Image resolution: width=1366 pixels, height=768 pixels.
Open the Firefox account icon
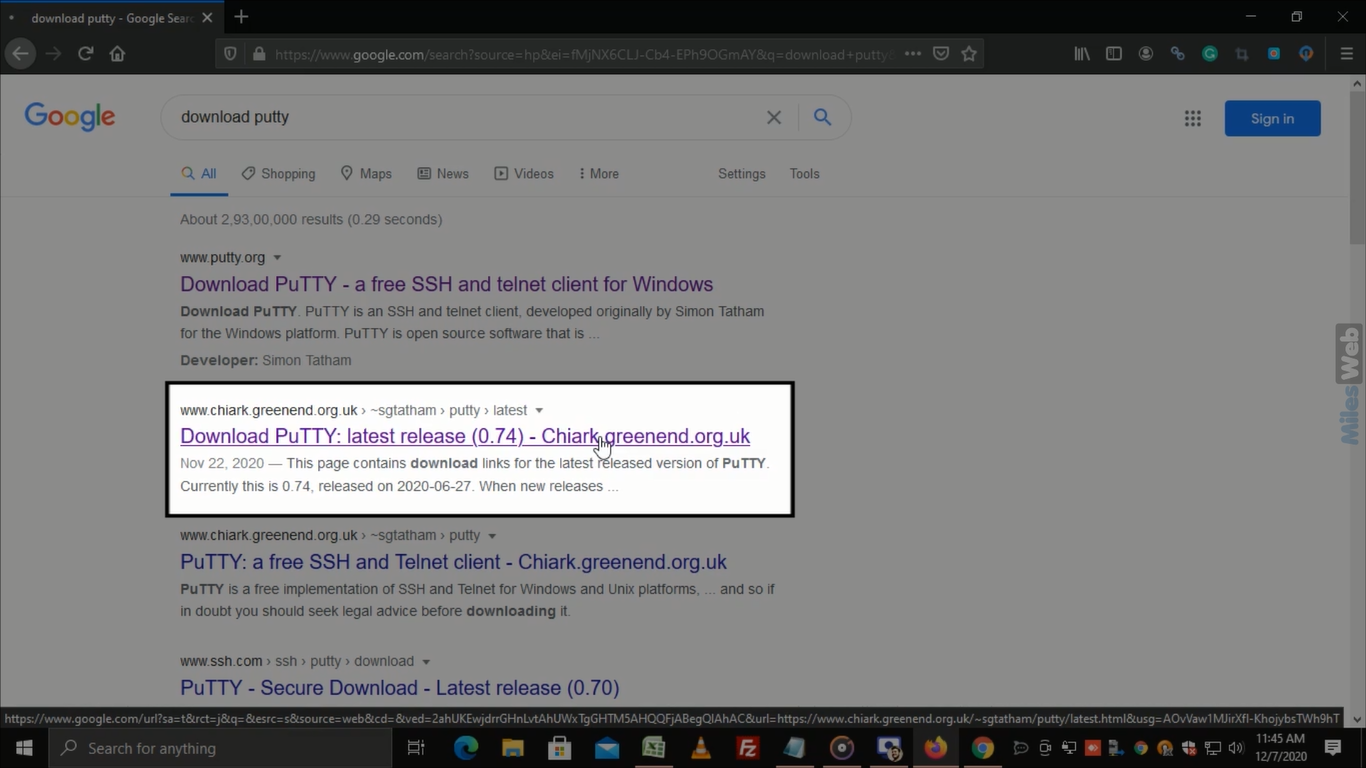click(x=1146, y=54)
